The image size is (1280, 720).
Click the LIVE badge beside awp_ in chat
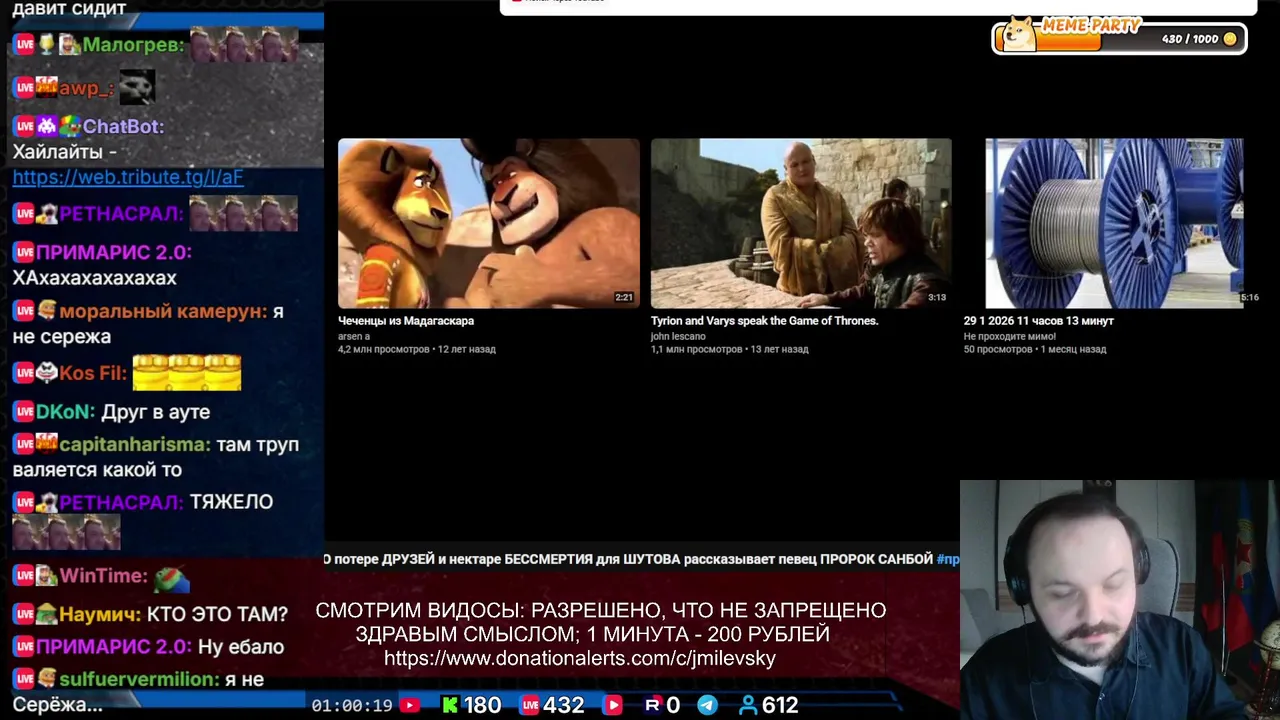tap(24, 88)
